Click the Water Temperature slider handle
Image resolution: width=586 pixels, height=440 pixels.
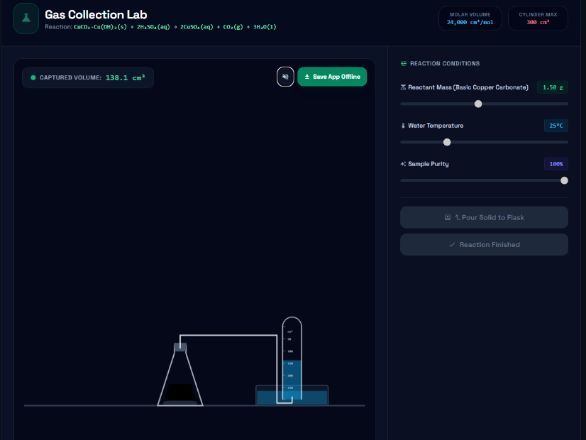(447, 142)
